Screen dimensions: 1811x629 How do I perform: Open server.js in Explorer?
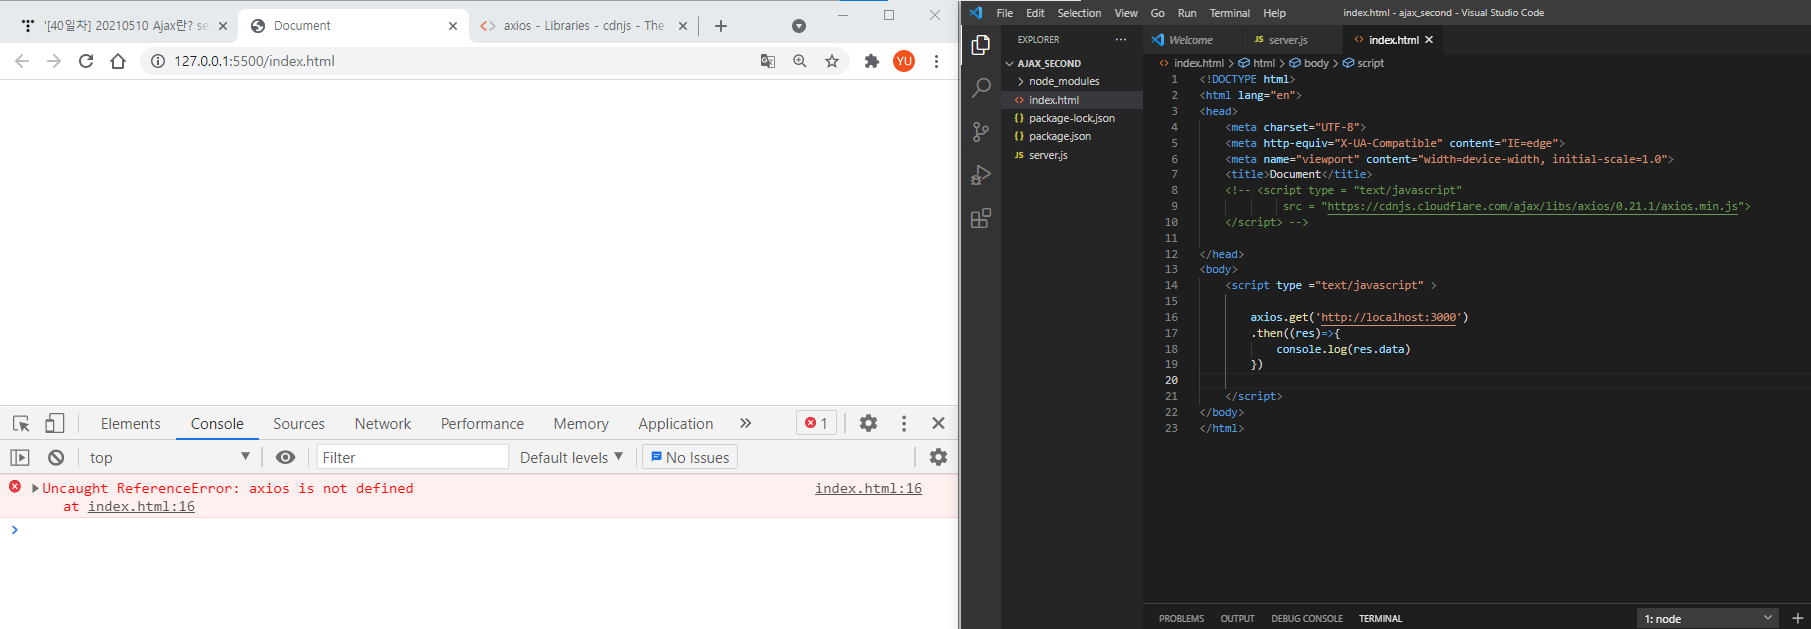click(x=1048, y=155)
